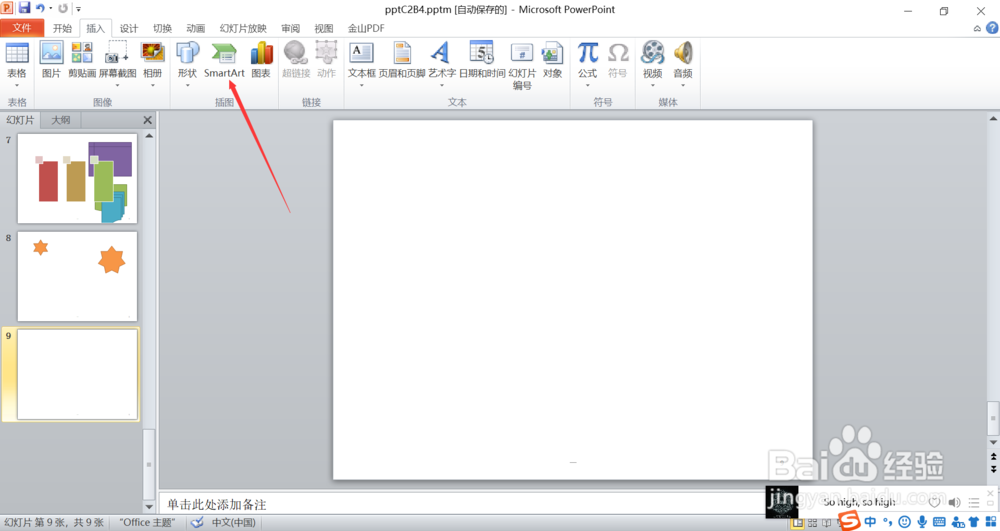Open the 剪贴画 clip art tool
Viewport: 1000px width, 531px height.
(x=82, y=60)
